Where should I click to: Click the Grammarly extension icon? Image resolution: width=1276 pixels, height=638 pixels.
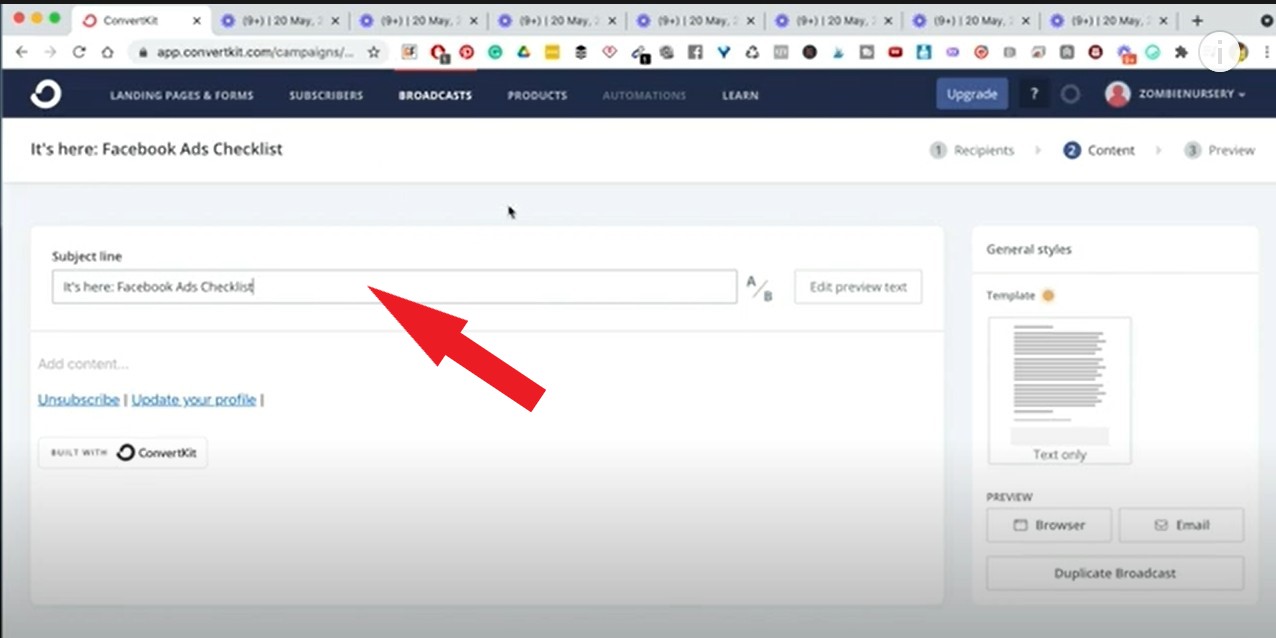click(494, 51)
